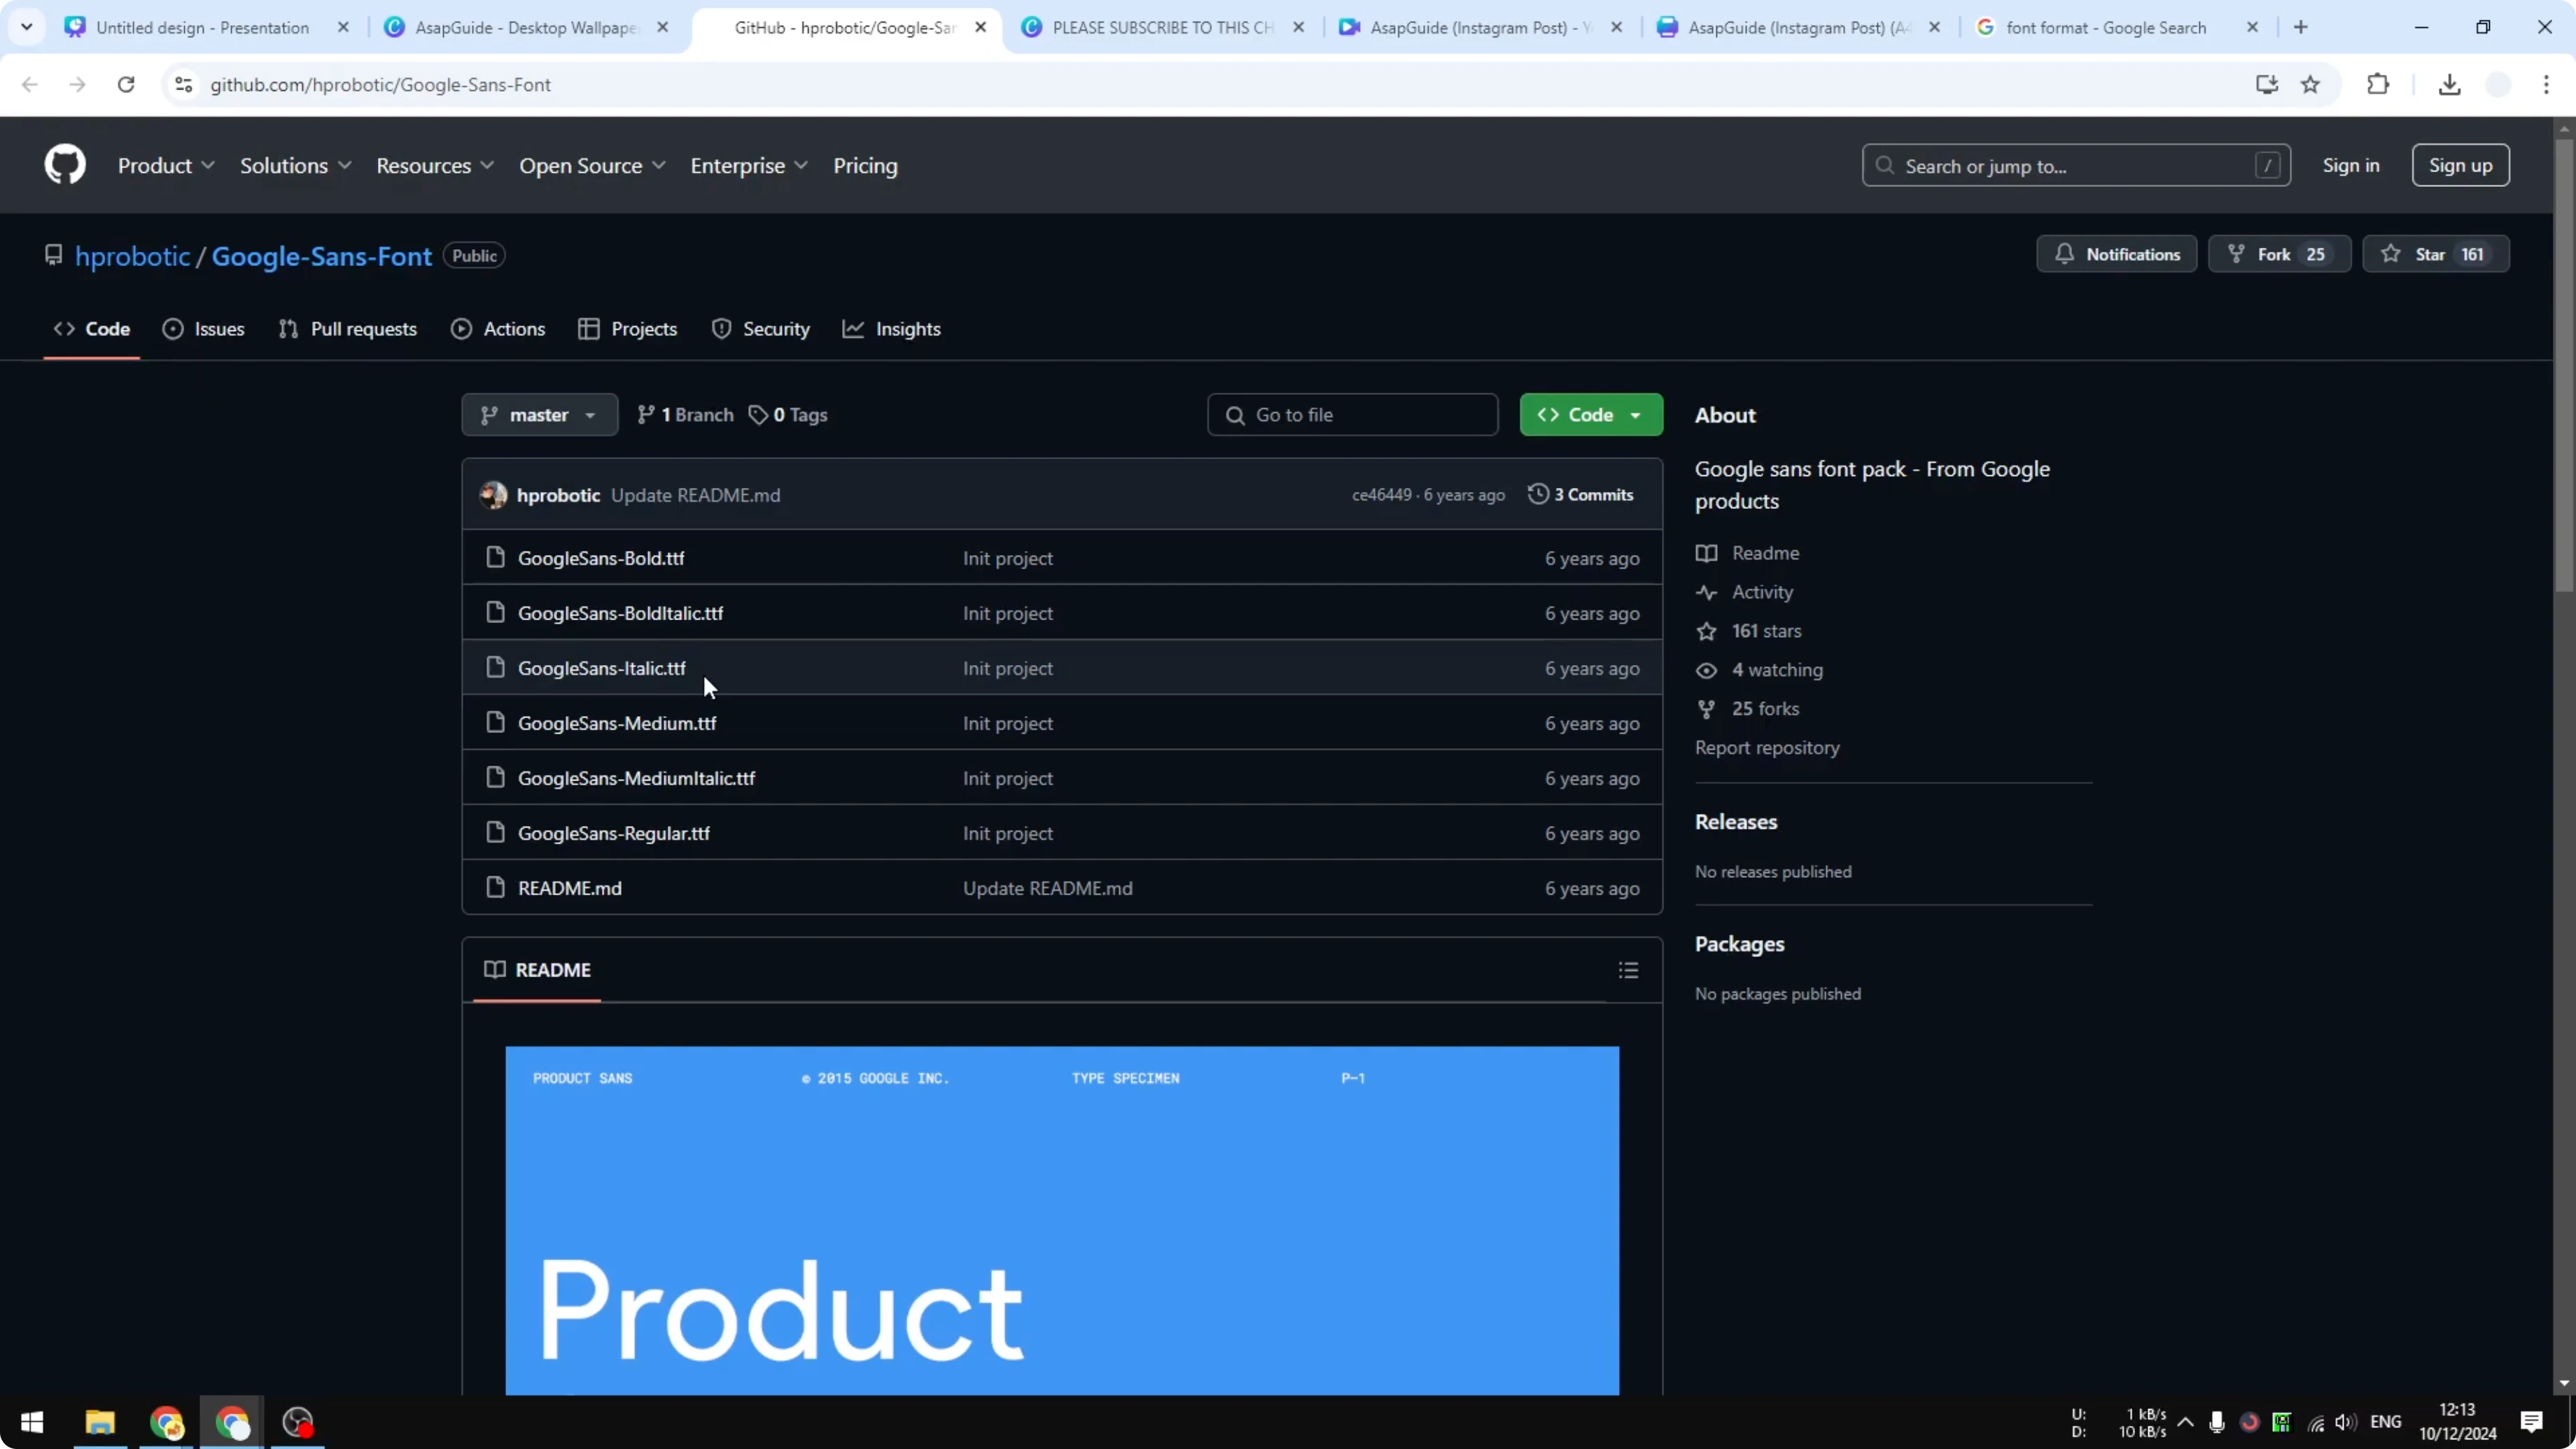Screen dimensions: 2576x1449
Task: Open File Explorer from the taskbar
Action: point(99,1423)
